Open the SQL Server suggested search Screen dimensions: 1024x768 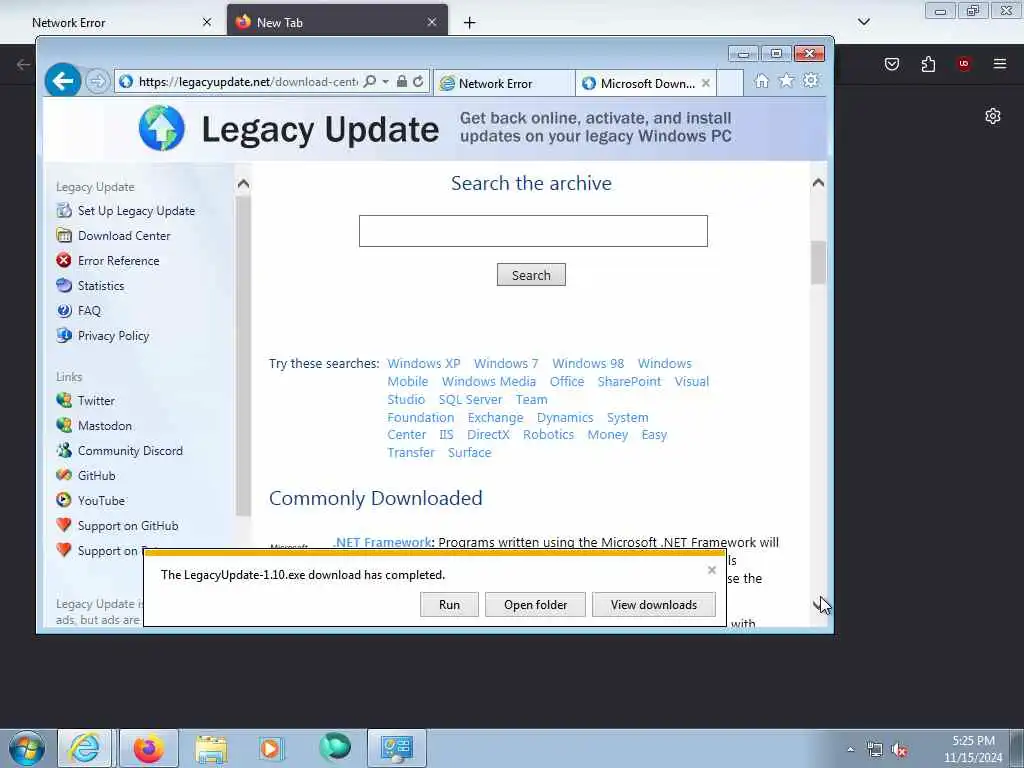[x=470, y=400]
